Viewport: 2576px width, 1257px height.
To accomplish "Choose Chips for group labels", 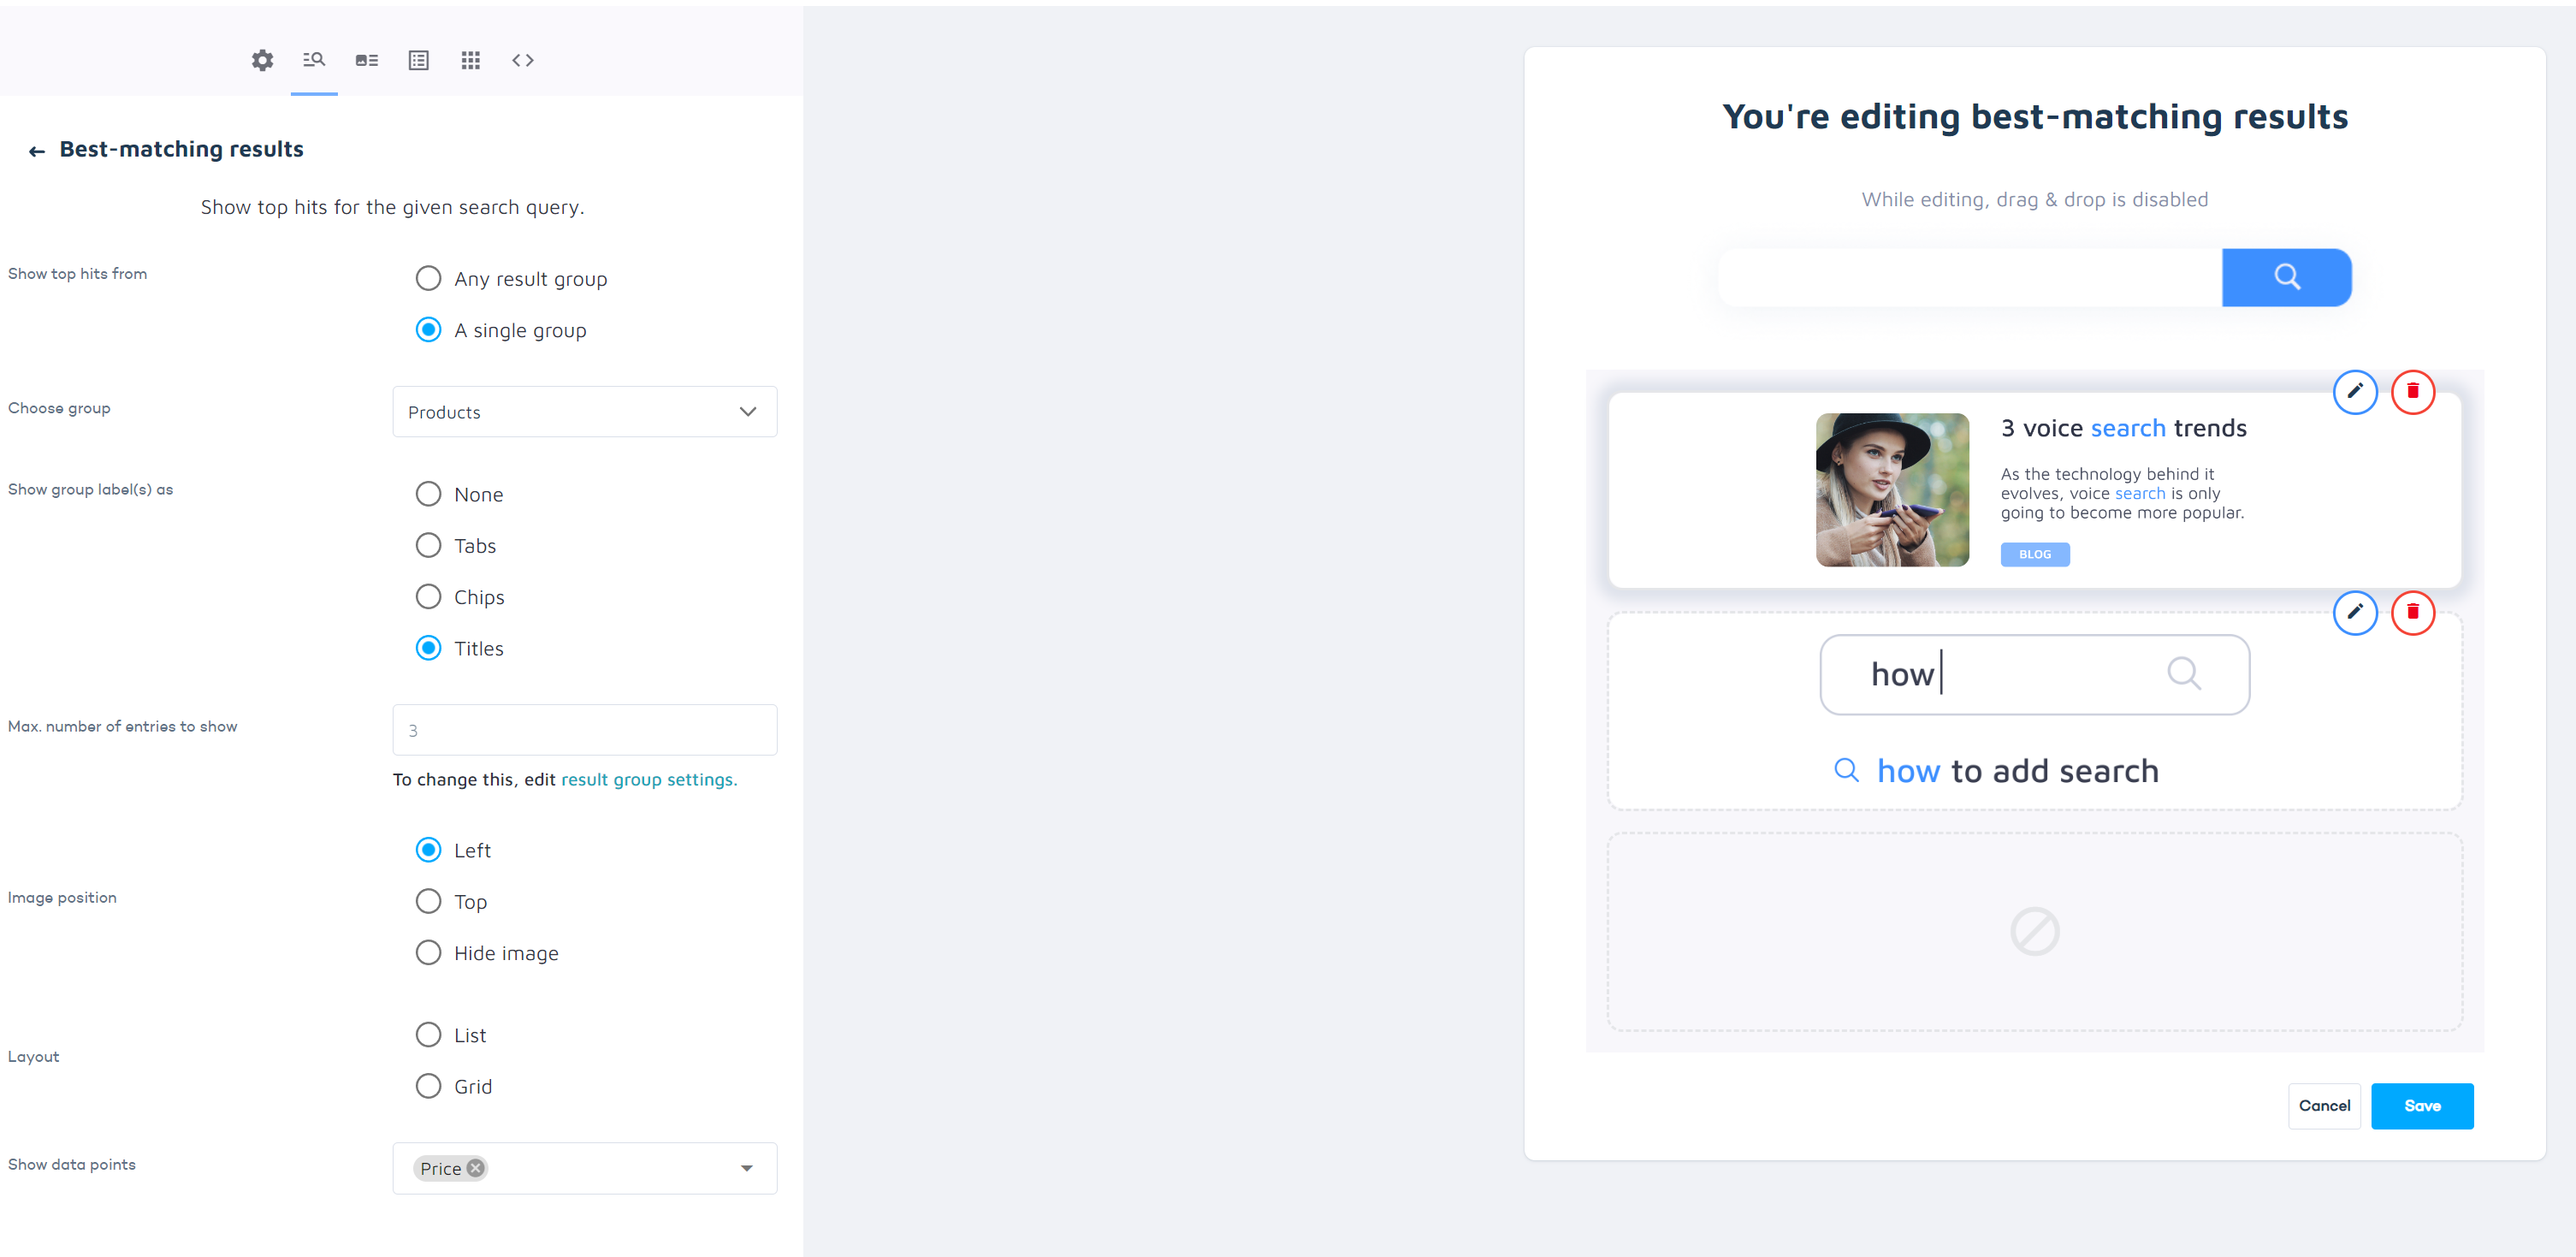I will coord(428,597).
